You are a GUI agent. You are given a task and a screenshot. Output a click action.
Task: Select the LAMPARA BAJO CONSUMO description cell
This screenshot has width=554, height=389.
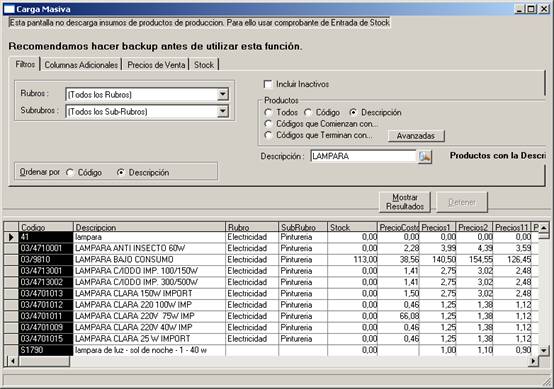point(149,260)
